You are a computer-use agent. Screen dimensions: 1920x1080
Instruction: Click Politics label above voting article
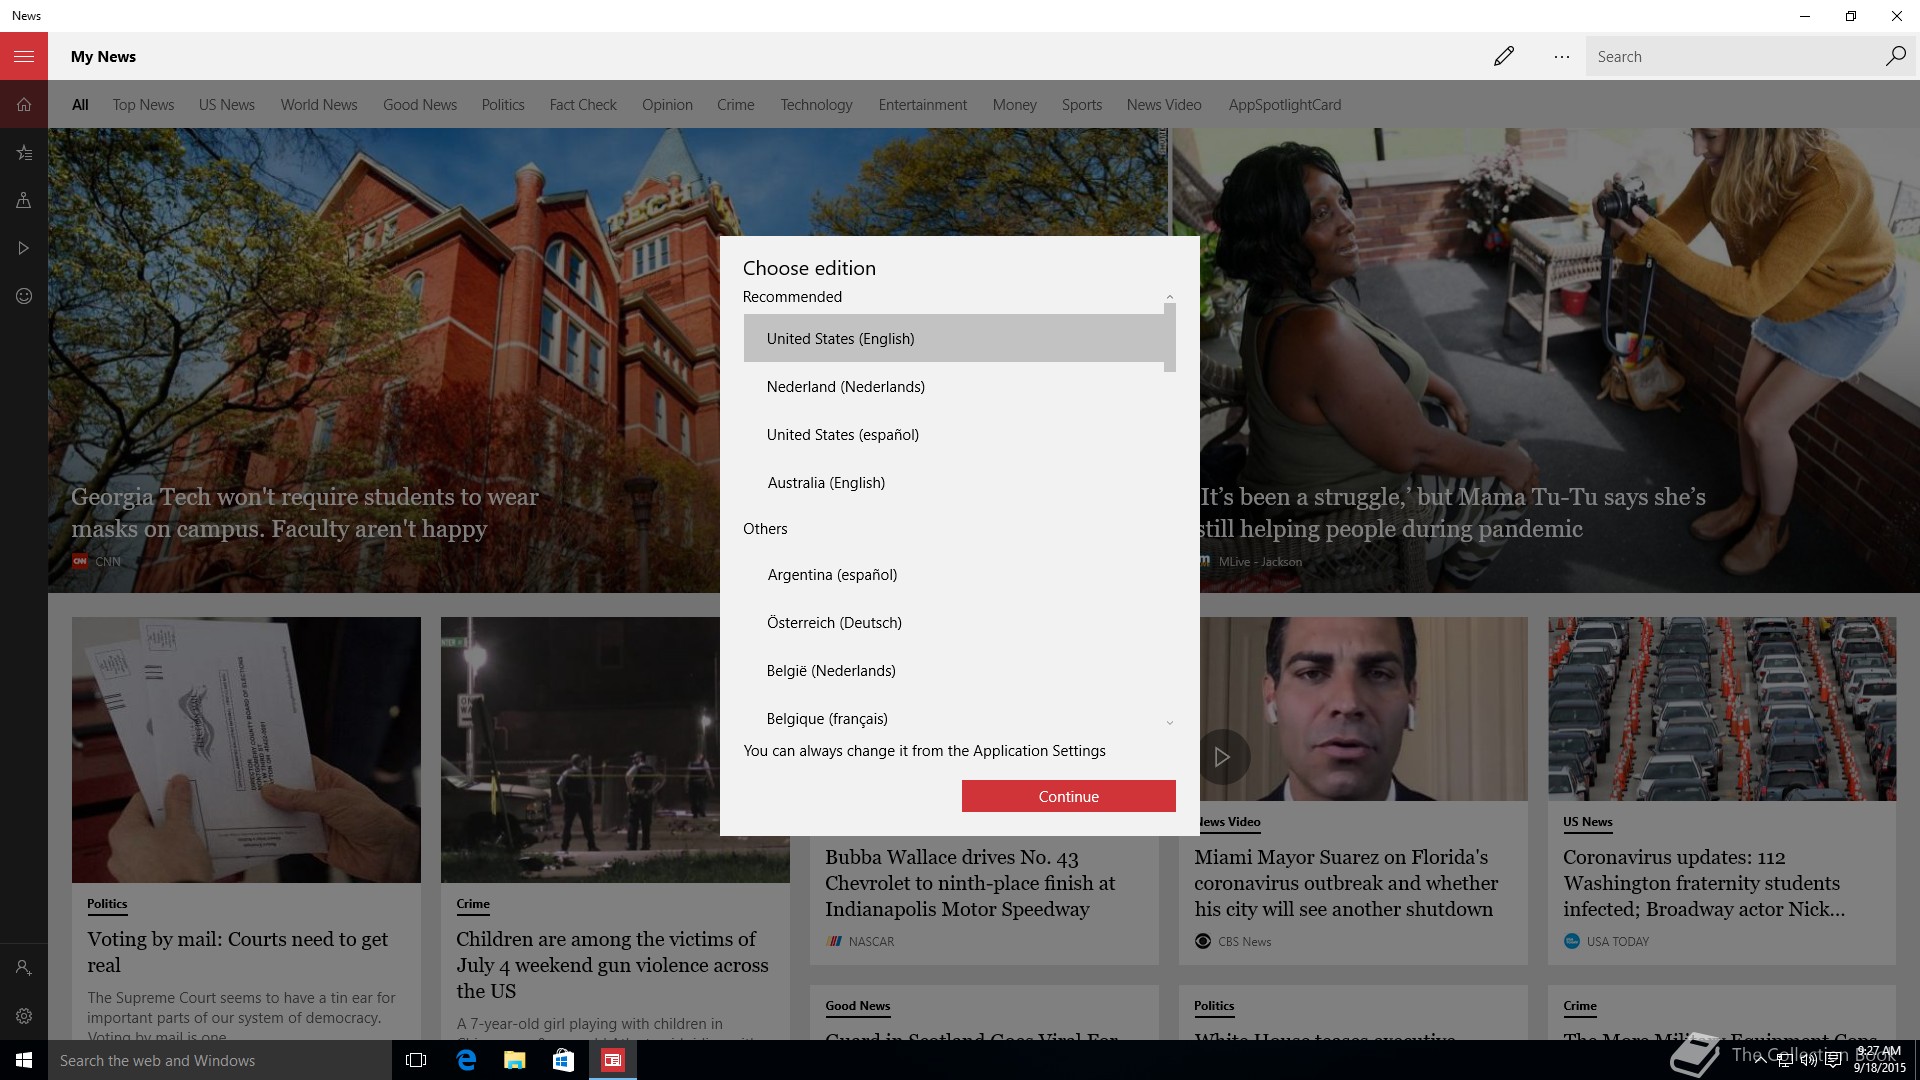pyautogui.click(x=107, y=904)
